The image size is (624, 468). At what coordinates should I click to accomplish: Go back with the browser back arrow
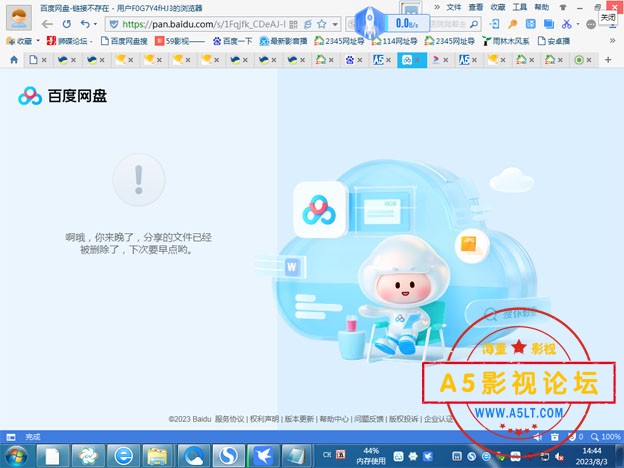[47, 24]
